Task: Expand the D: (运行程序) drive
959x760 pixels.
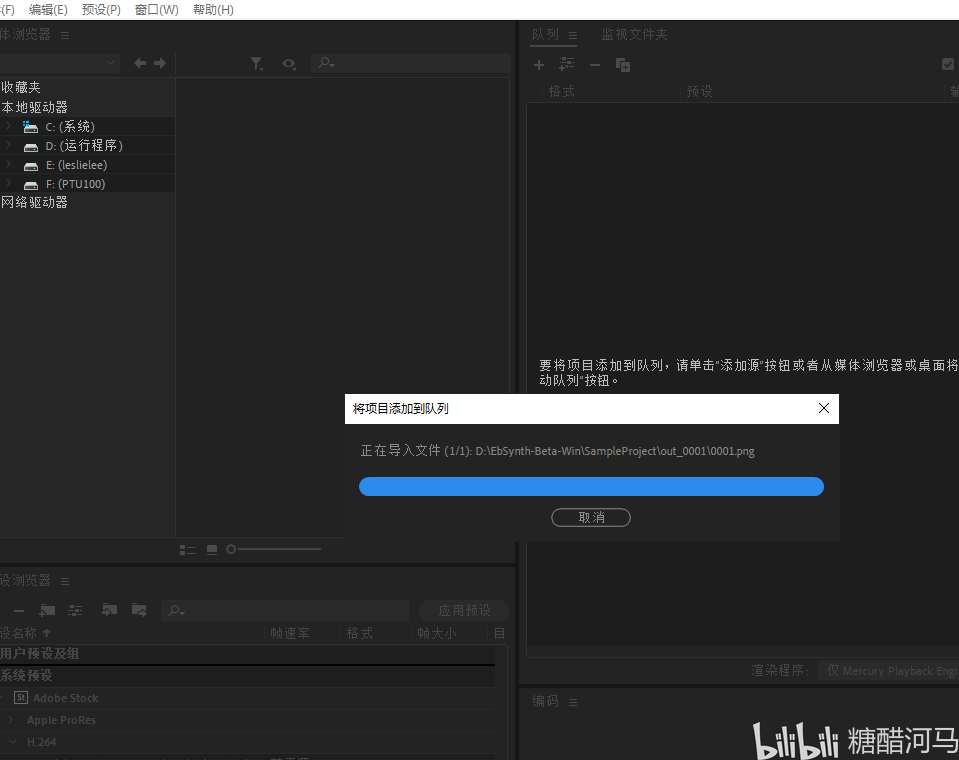Action: (x=8, y=145)
